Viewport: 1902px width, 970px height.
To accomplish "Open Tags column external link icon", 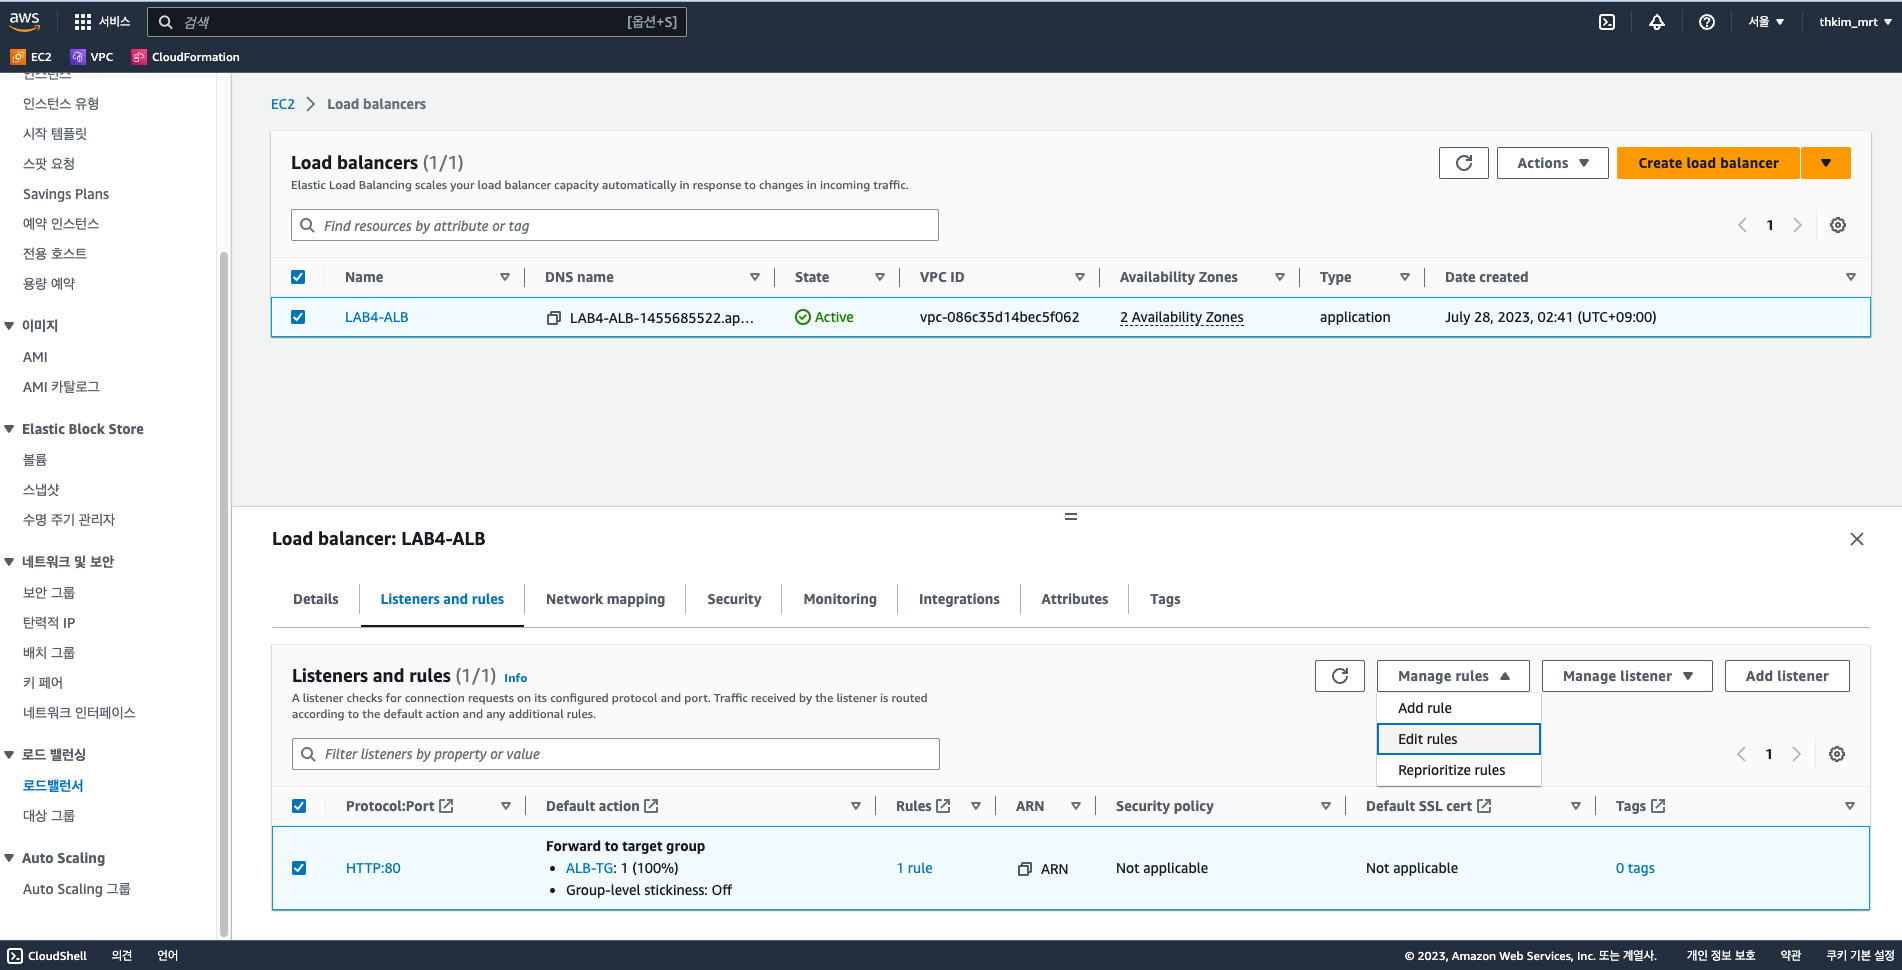I will click(1658, 806).
